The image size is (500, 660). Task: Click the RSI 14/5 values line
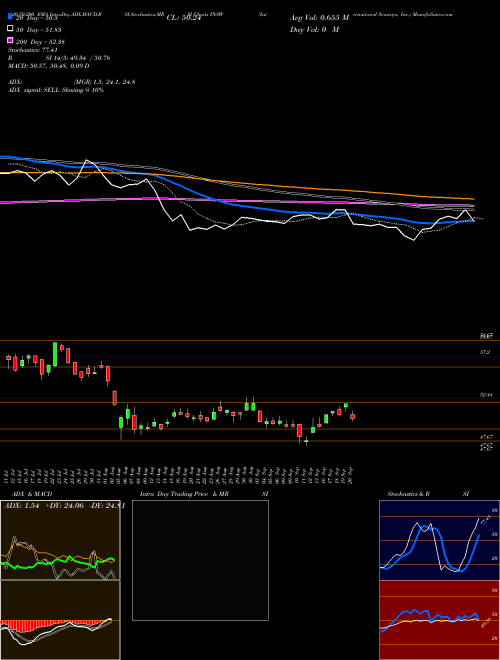pyautogui.click(x=59, y=58)
